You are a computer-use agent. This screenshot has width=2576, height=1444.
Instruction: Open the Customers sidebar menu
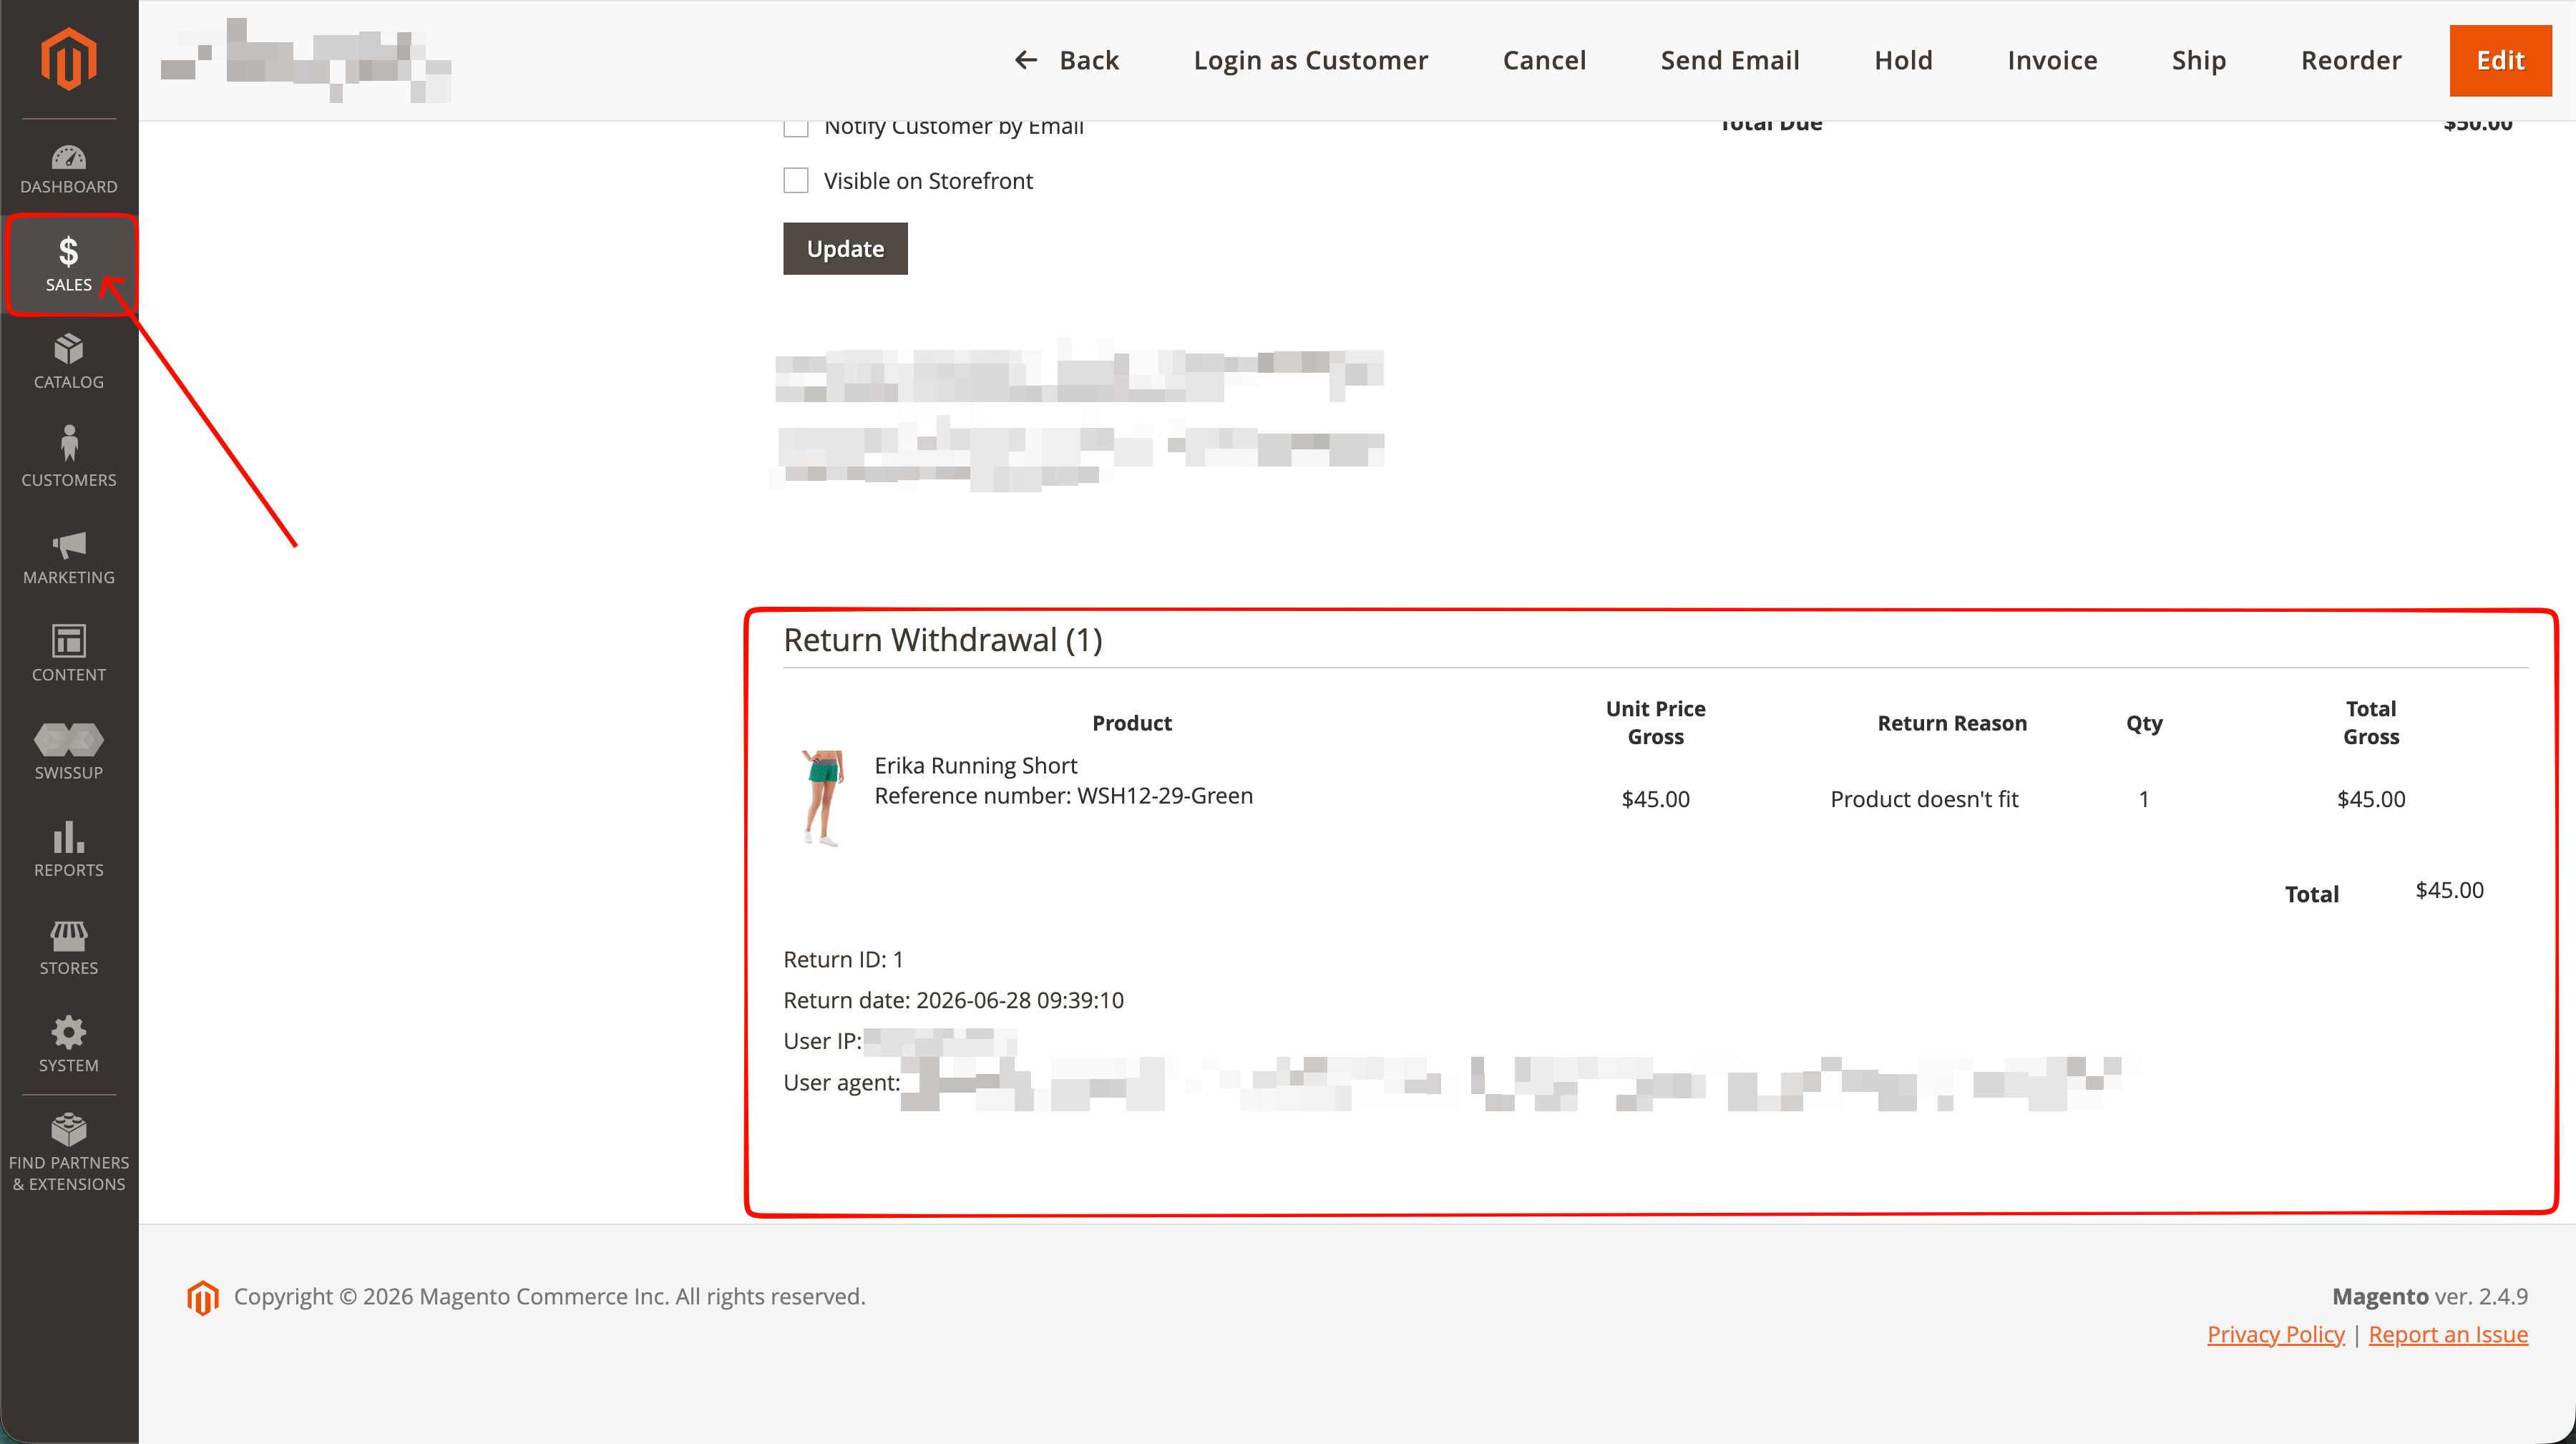68,459
